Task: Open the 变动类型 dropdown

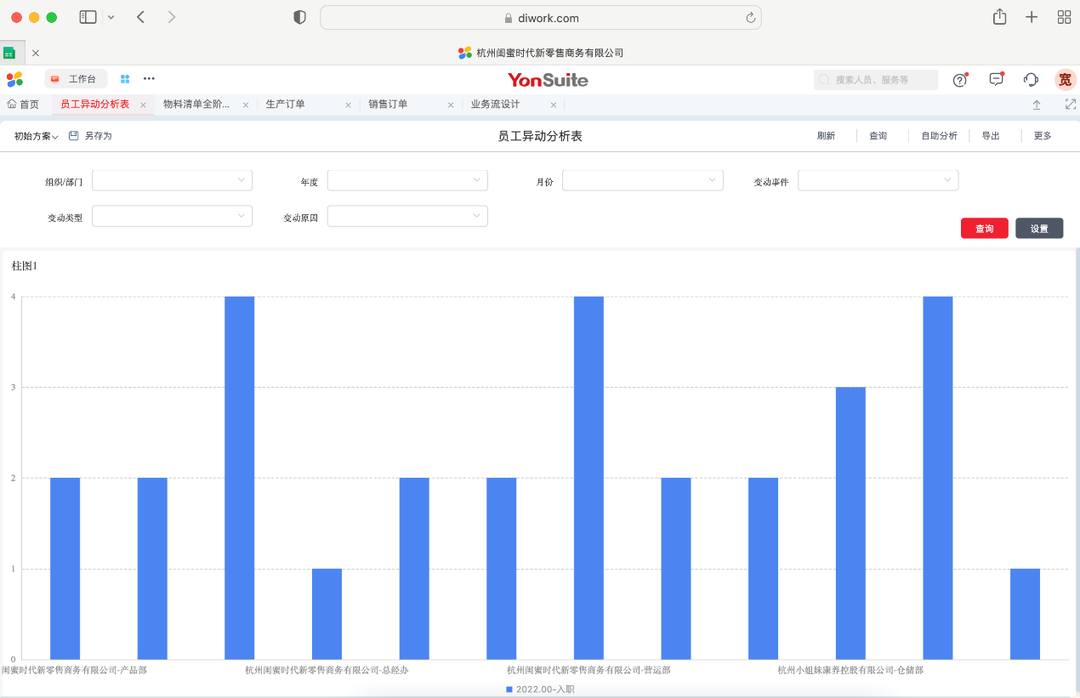Action: pyautogui.click(x=172, y=216)
